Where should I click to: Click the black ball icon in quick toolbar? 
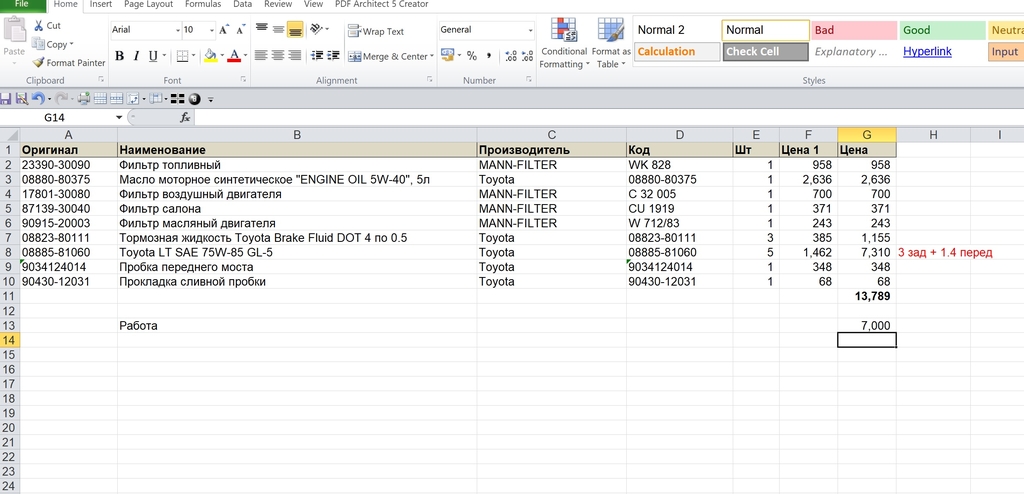click(x=194, y=99)
